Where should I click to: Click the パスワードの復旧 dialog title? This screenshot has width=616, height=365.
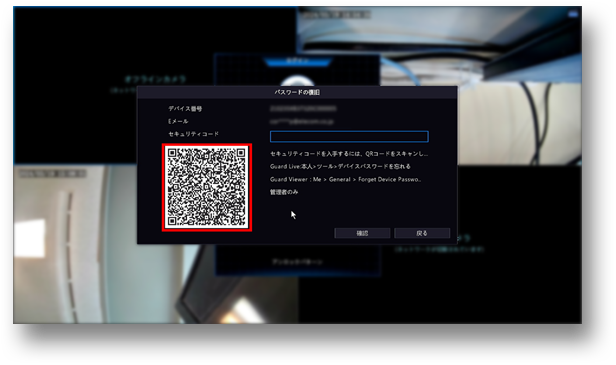(297, 92)
